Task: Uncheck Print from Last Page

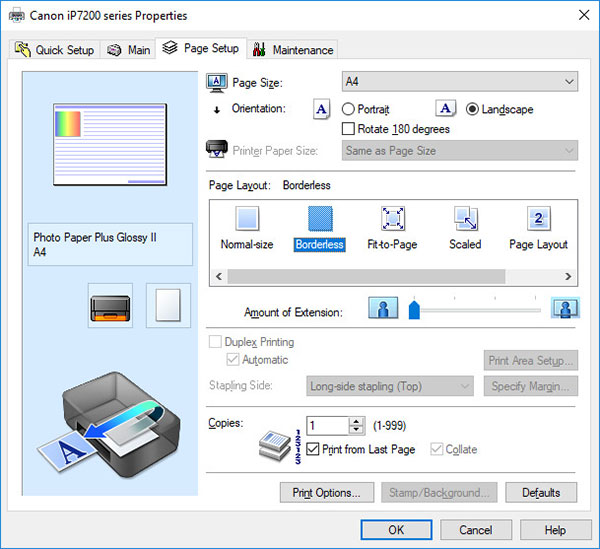Action: coord(313,449)
